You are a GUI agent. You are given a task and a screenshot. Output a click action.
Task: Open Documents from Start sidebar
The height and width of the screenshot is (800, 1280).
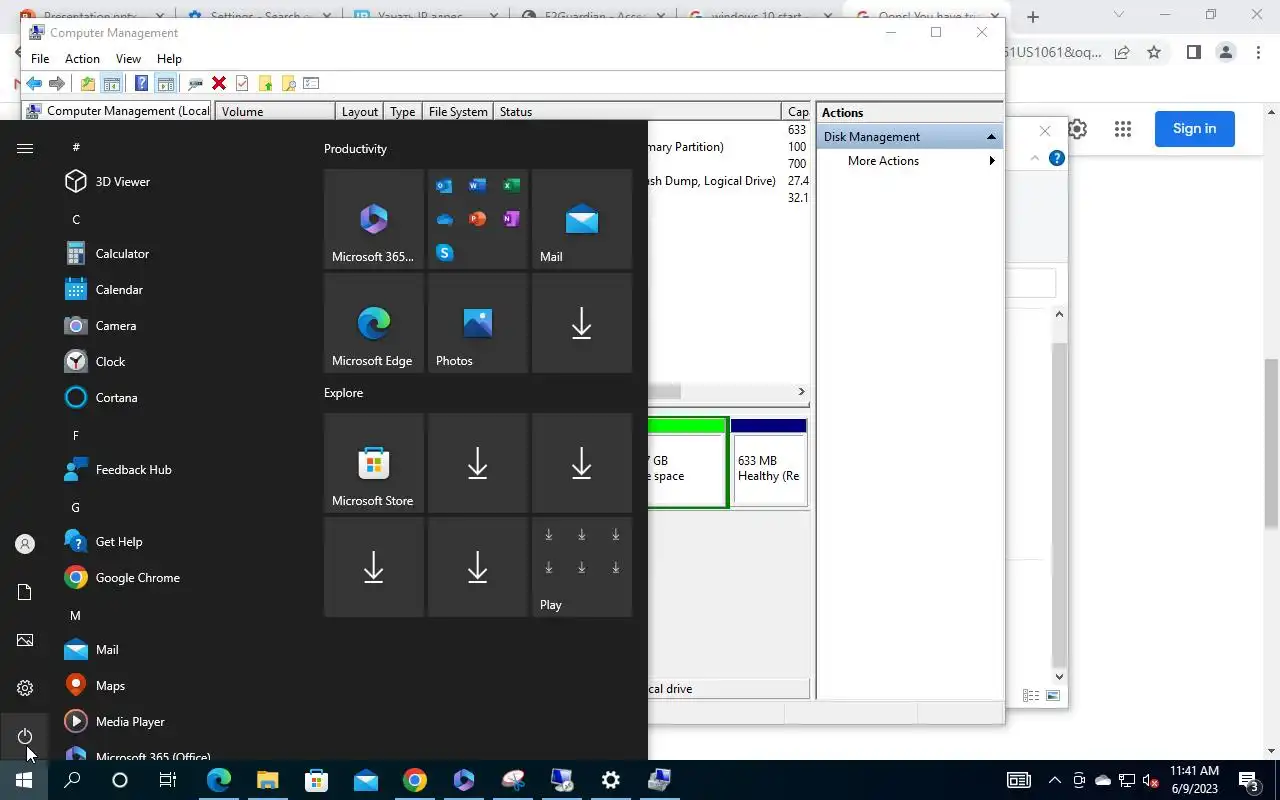pos(25,592)
